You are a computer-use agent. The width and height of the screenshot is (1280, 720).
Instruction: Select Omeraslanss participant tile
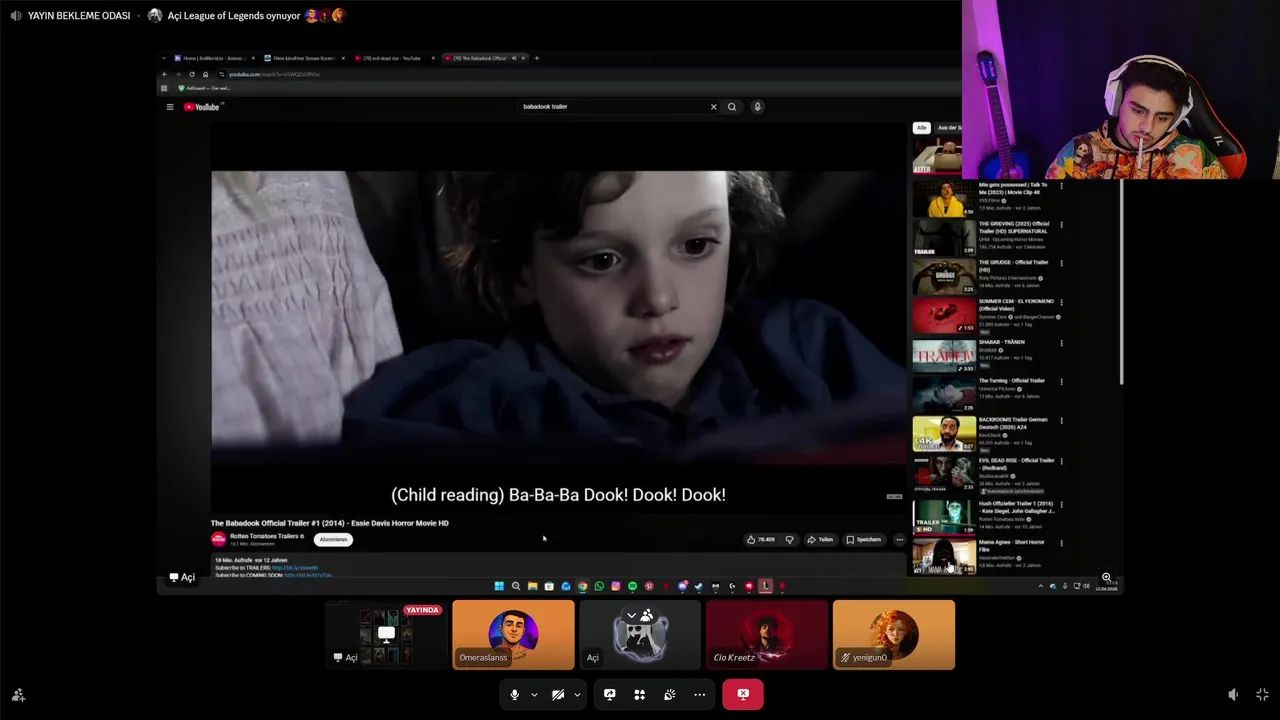pyautogui.click(x=513, y=634)
